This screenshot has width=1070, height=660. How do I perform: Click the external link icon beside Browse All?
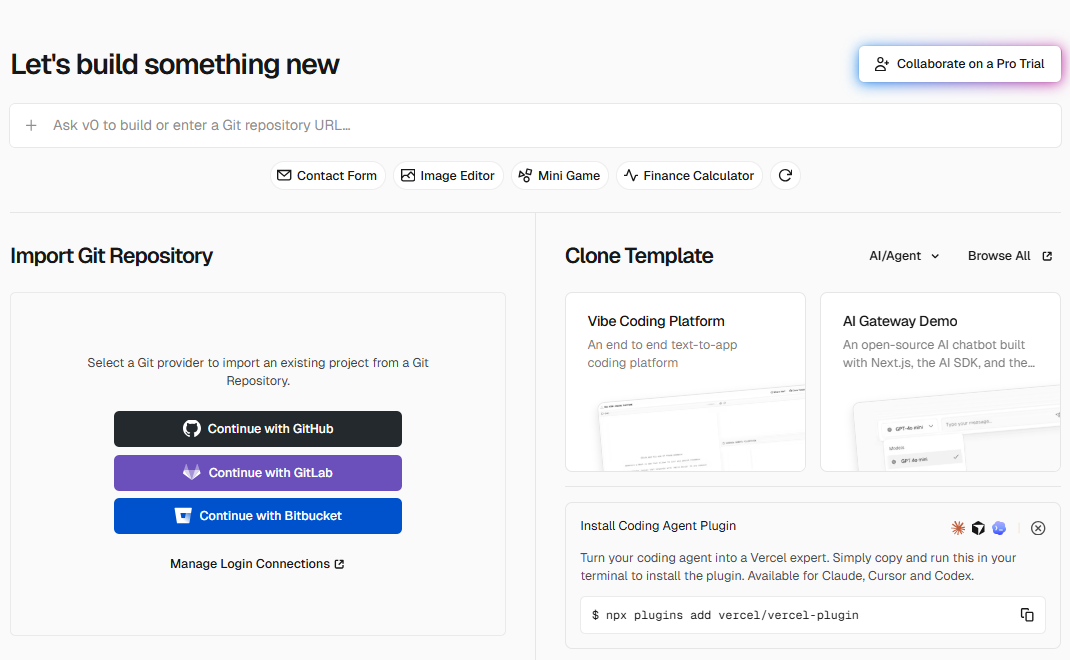pyautogui.click(x=1047, y=256)
